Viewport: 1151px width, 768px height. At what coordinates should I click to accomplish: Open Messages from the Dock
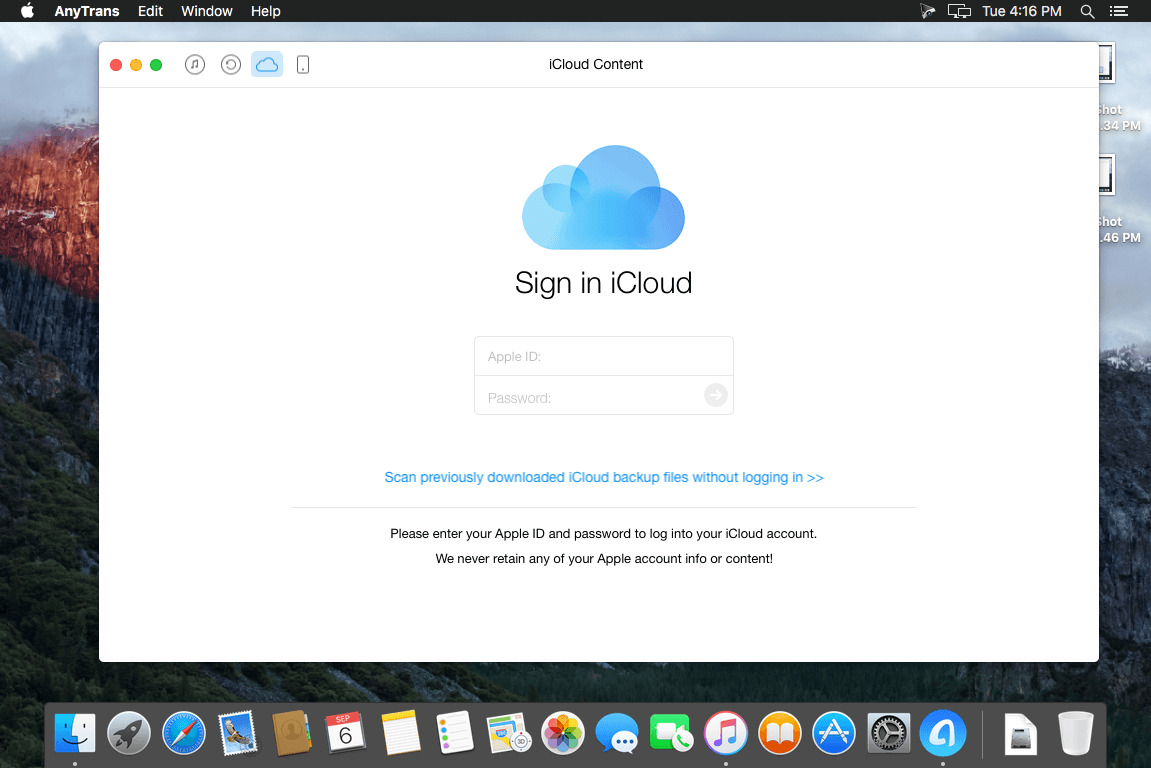(x=617, y=733)
